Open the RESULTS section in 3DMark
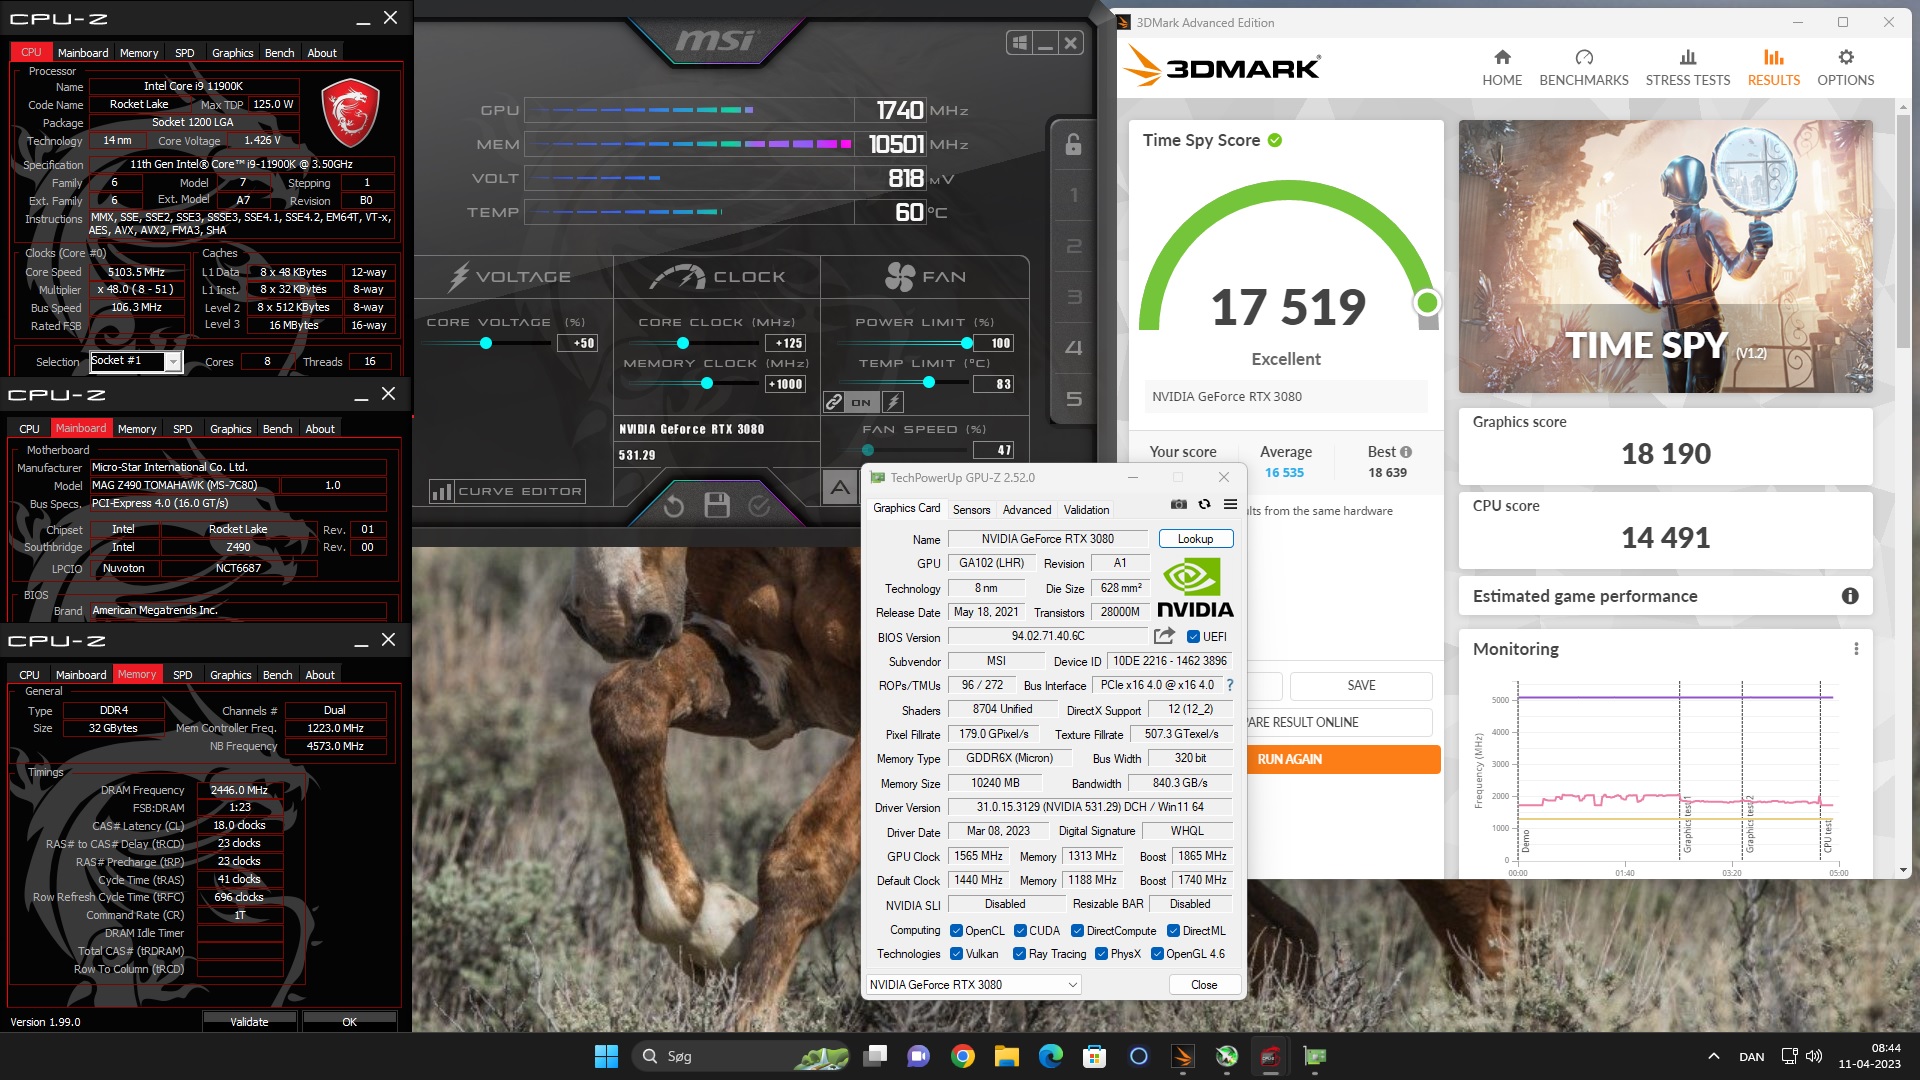 pyautogui.click(x=1773, y=67)
